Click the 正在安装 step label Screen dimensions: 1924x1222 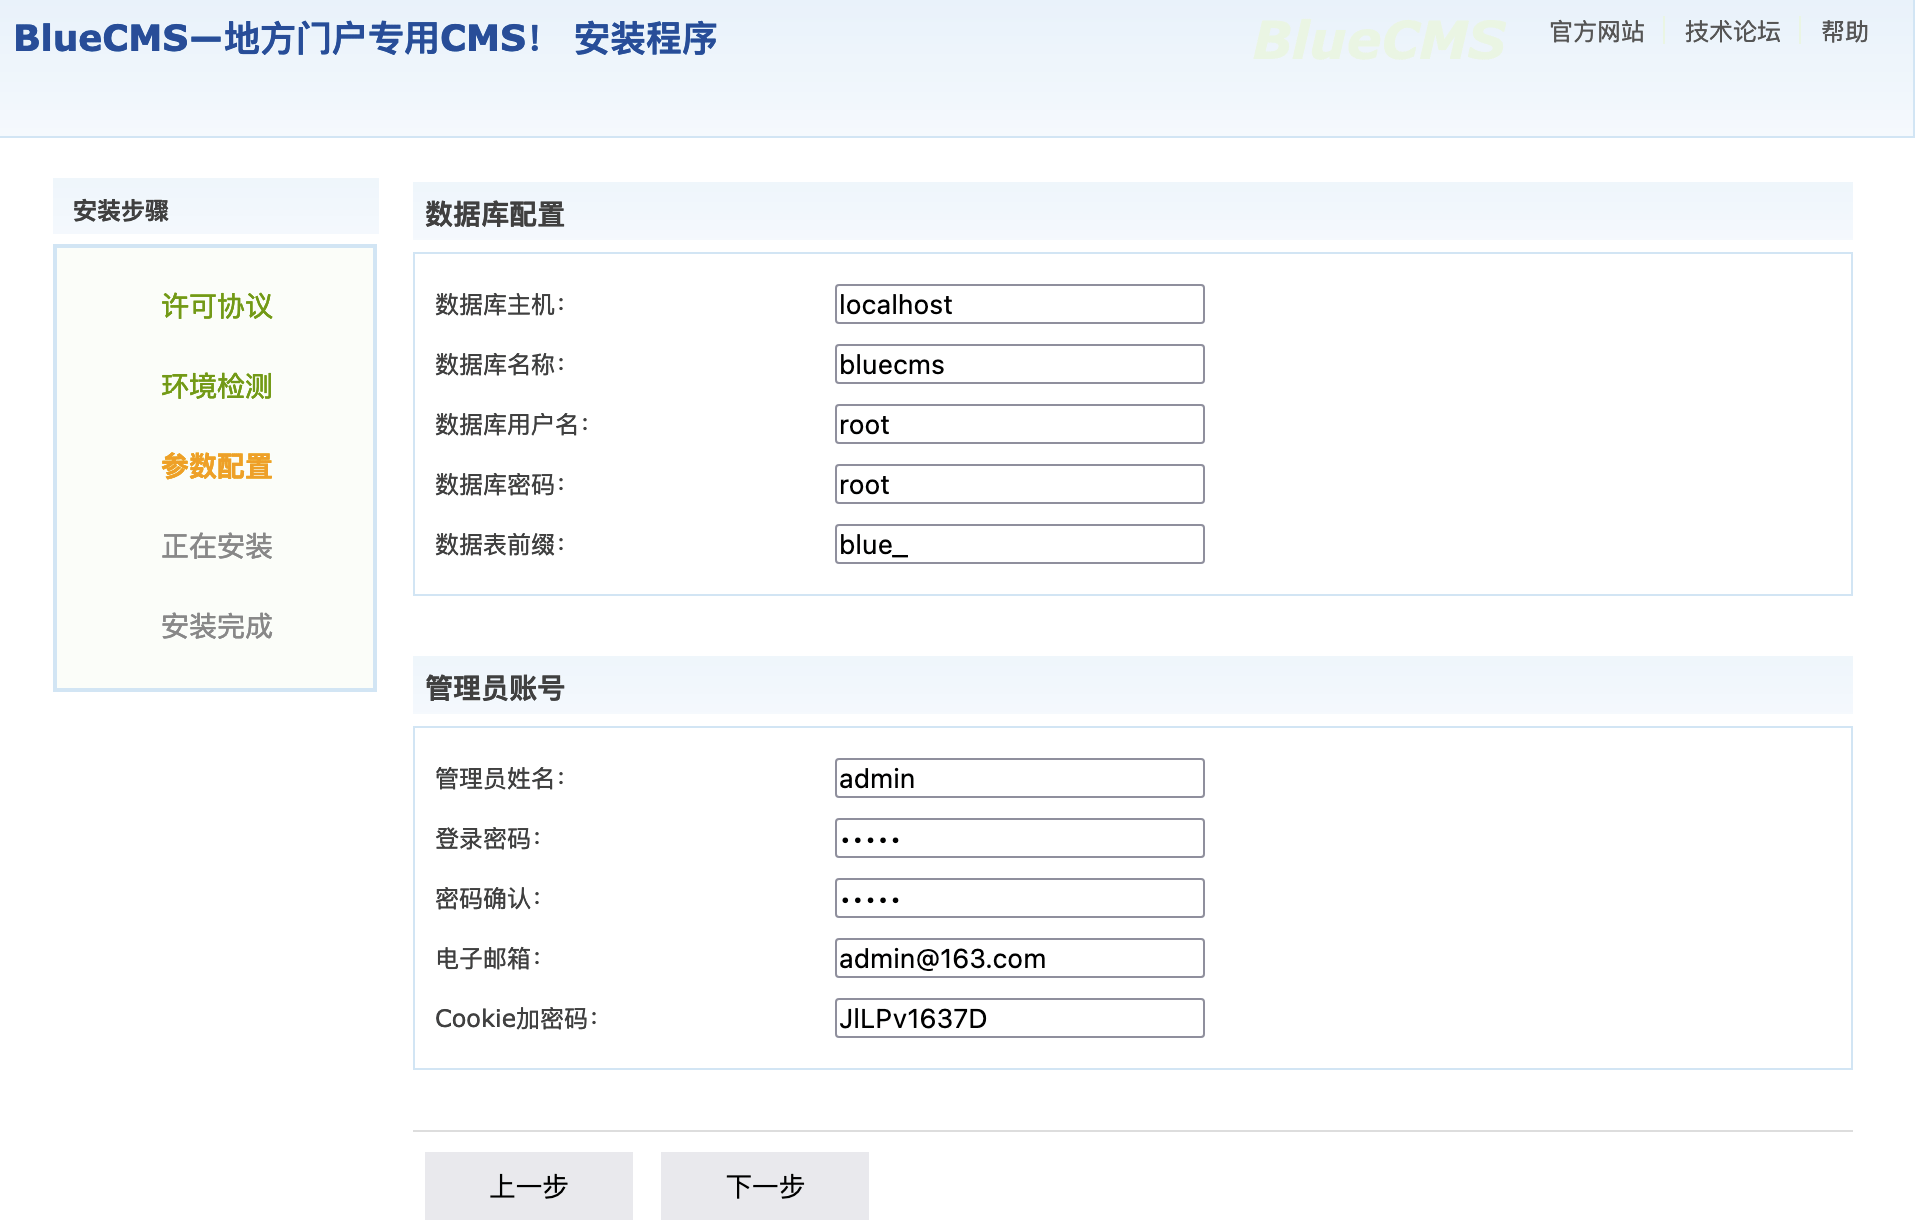[216, 546]
